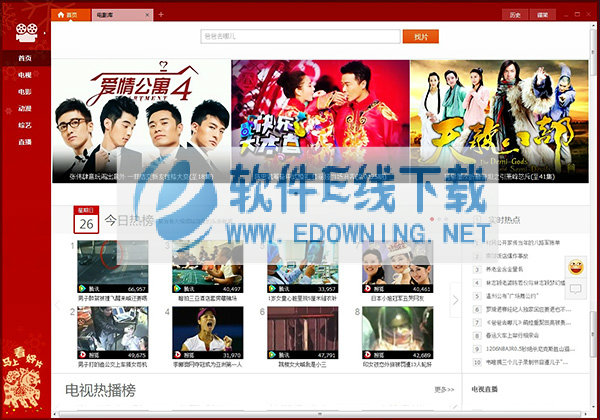Open 综艺 category in sidebar
Image resolution: width=600 pixels, height=420 pixels.
[24, 125]
